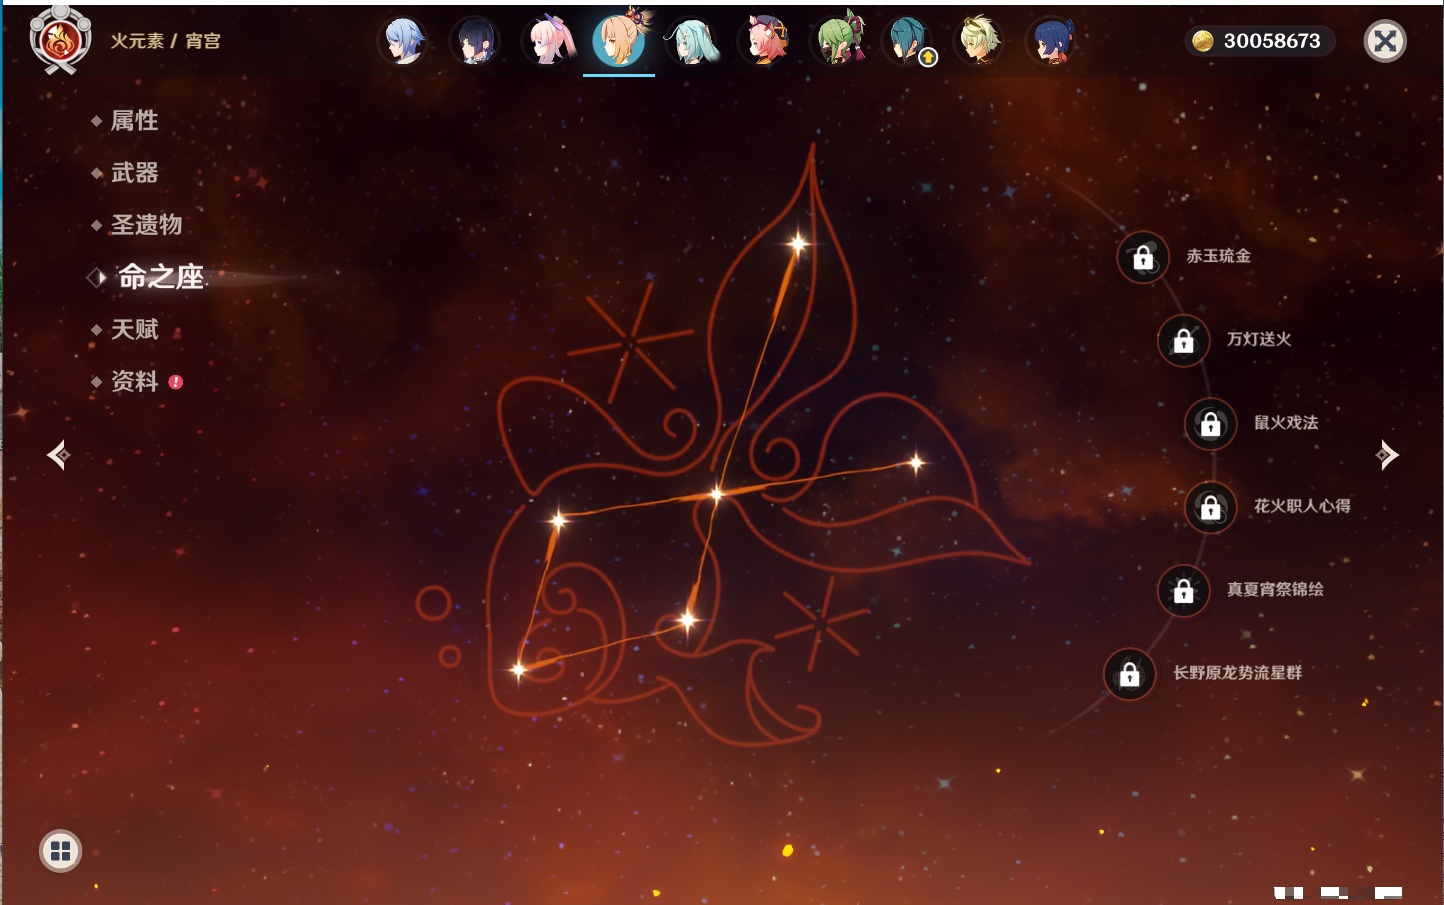Open the 万灯送火 constellation label

click(1259, 339)
